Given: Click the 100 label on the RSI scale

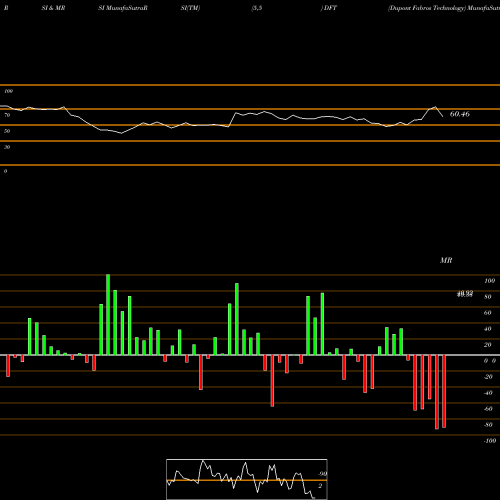Looking at the screenshot, I should [x=8, y=91].
